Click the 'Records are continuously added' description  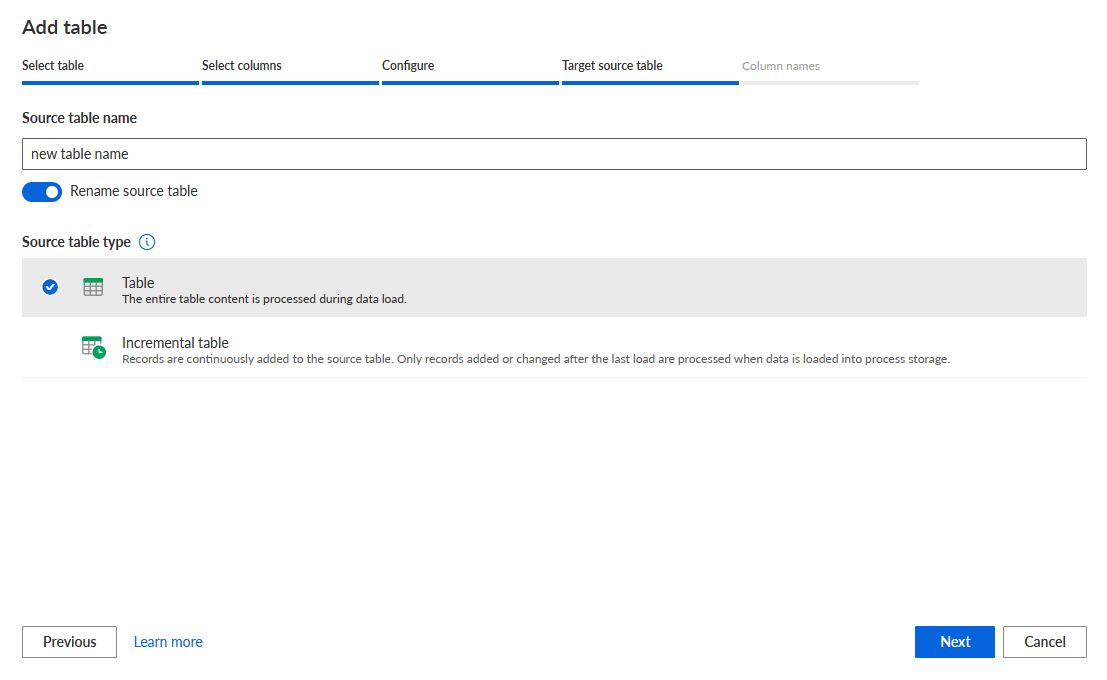coord(536,359)
